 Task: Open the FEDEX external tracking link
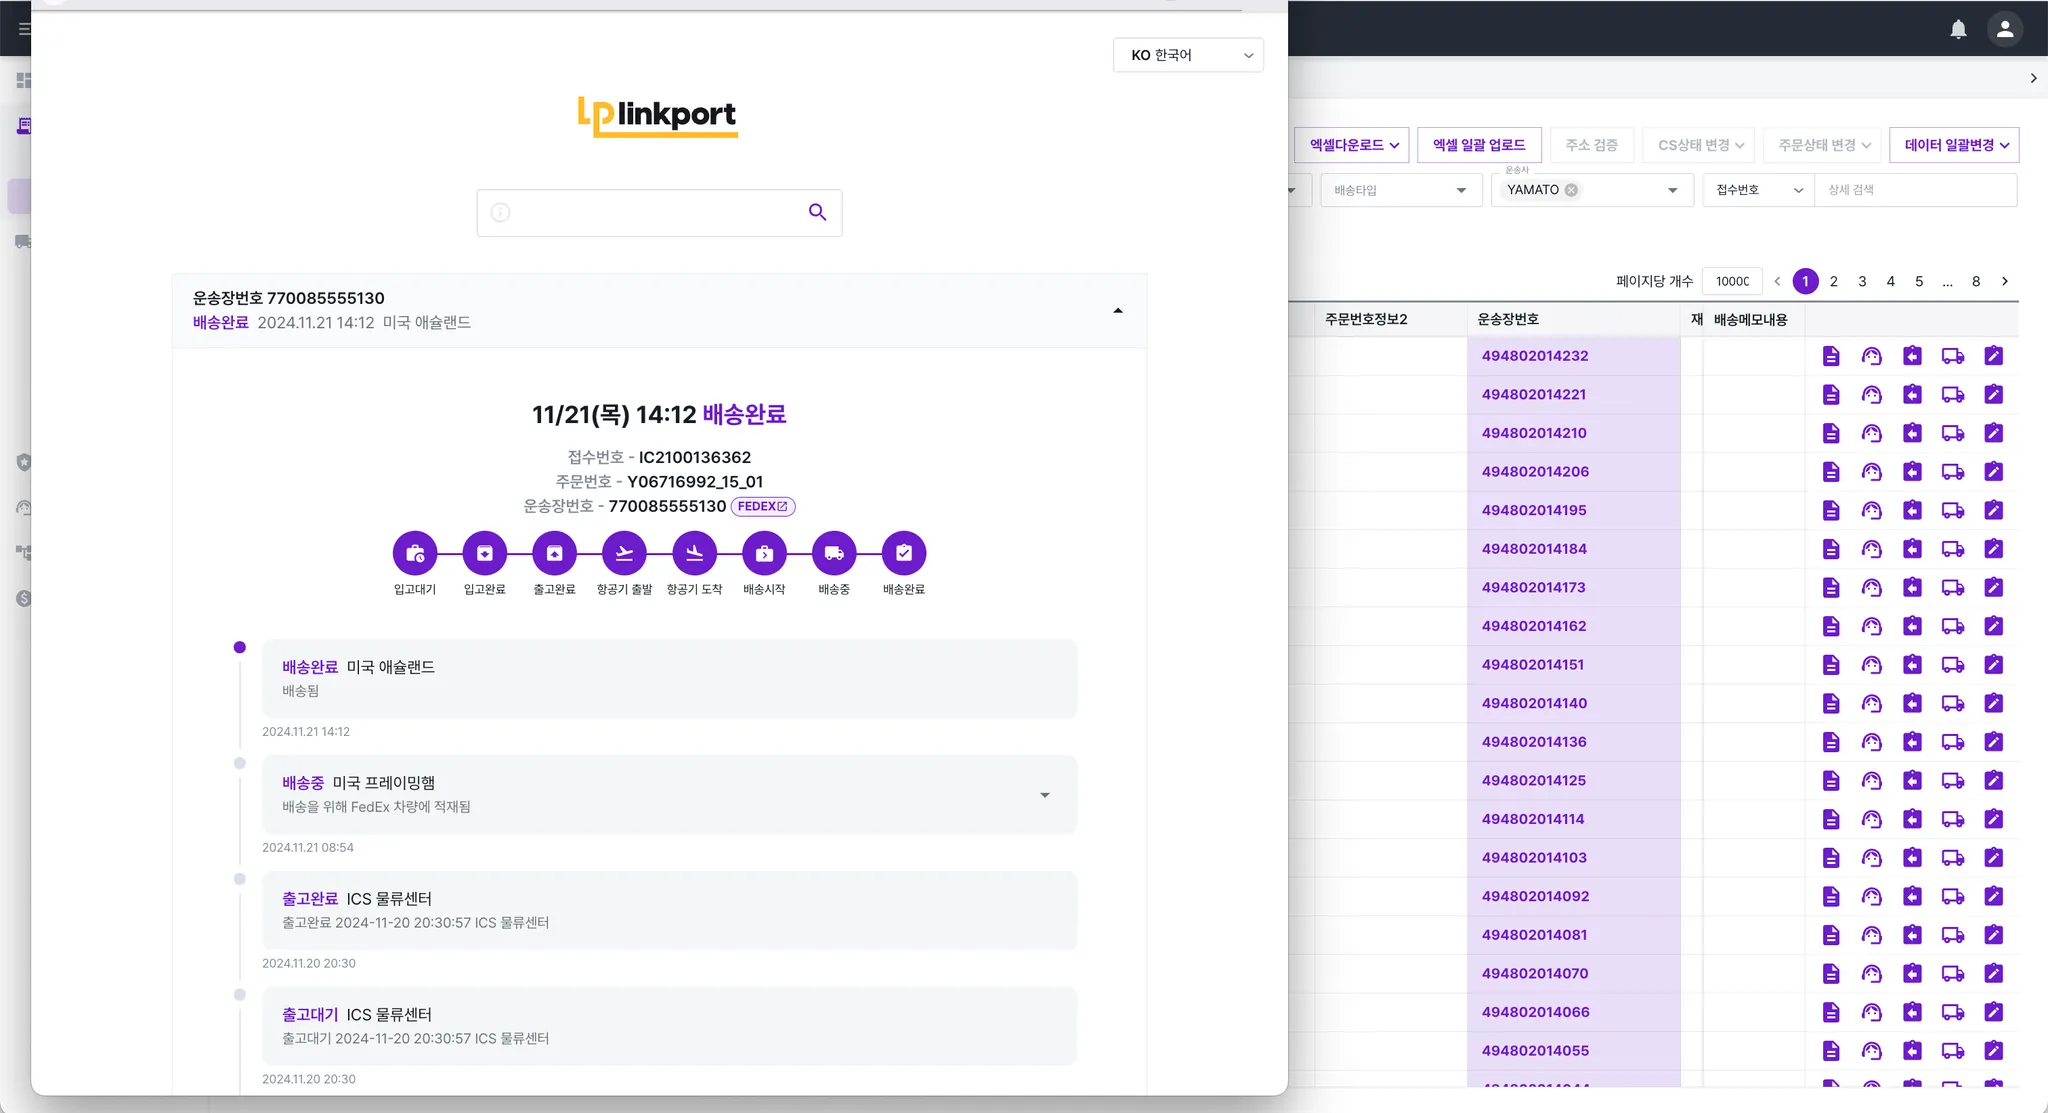click(763, 507)
